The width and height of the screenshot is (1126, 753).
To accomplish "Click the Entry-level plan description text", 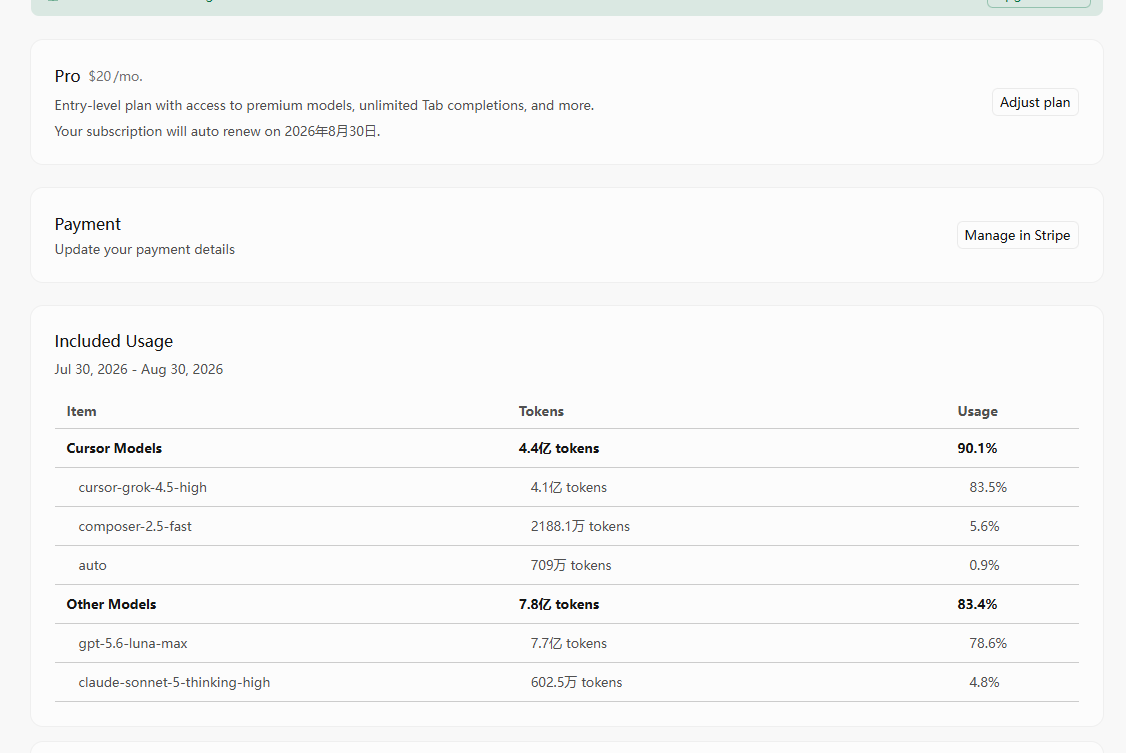I will (324, 106).
